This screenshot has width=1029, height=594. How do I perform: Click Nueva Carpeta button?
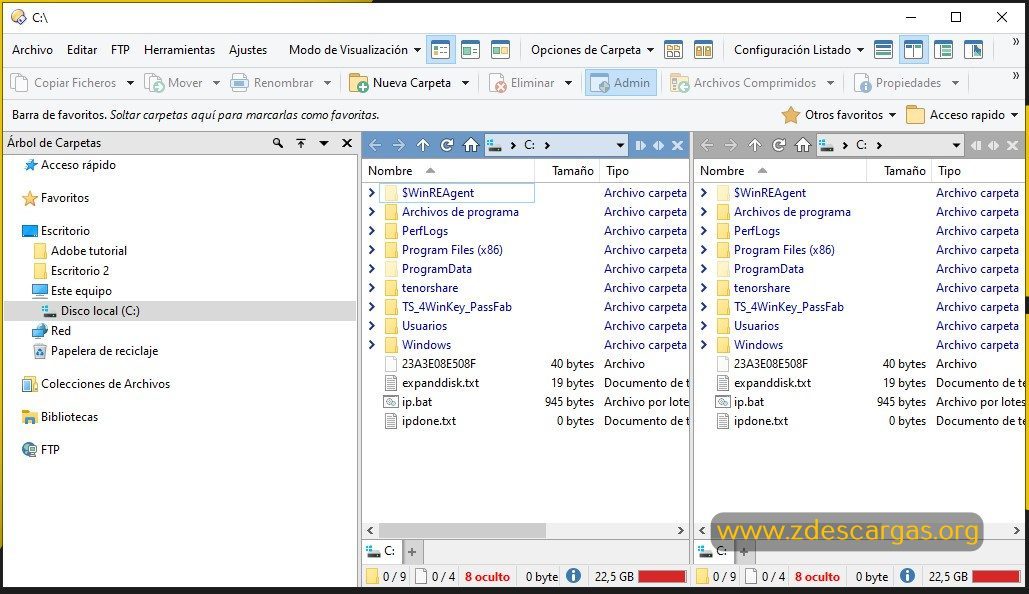[401, 83]
